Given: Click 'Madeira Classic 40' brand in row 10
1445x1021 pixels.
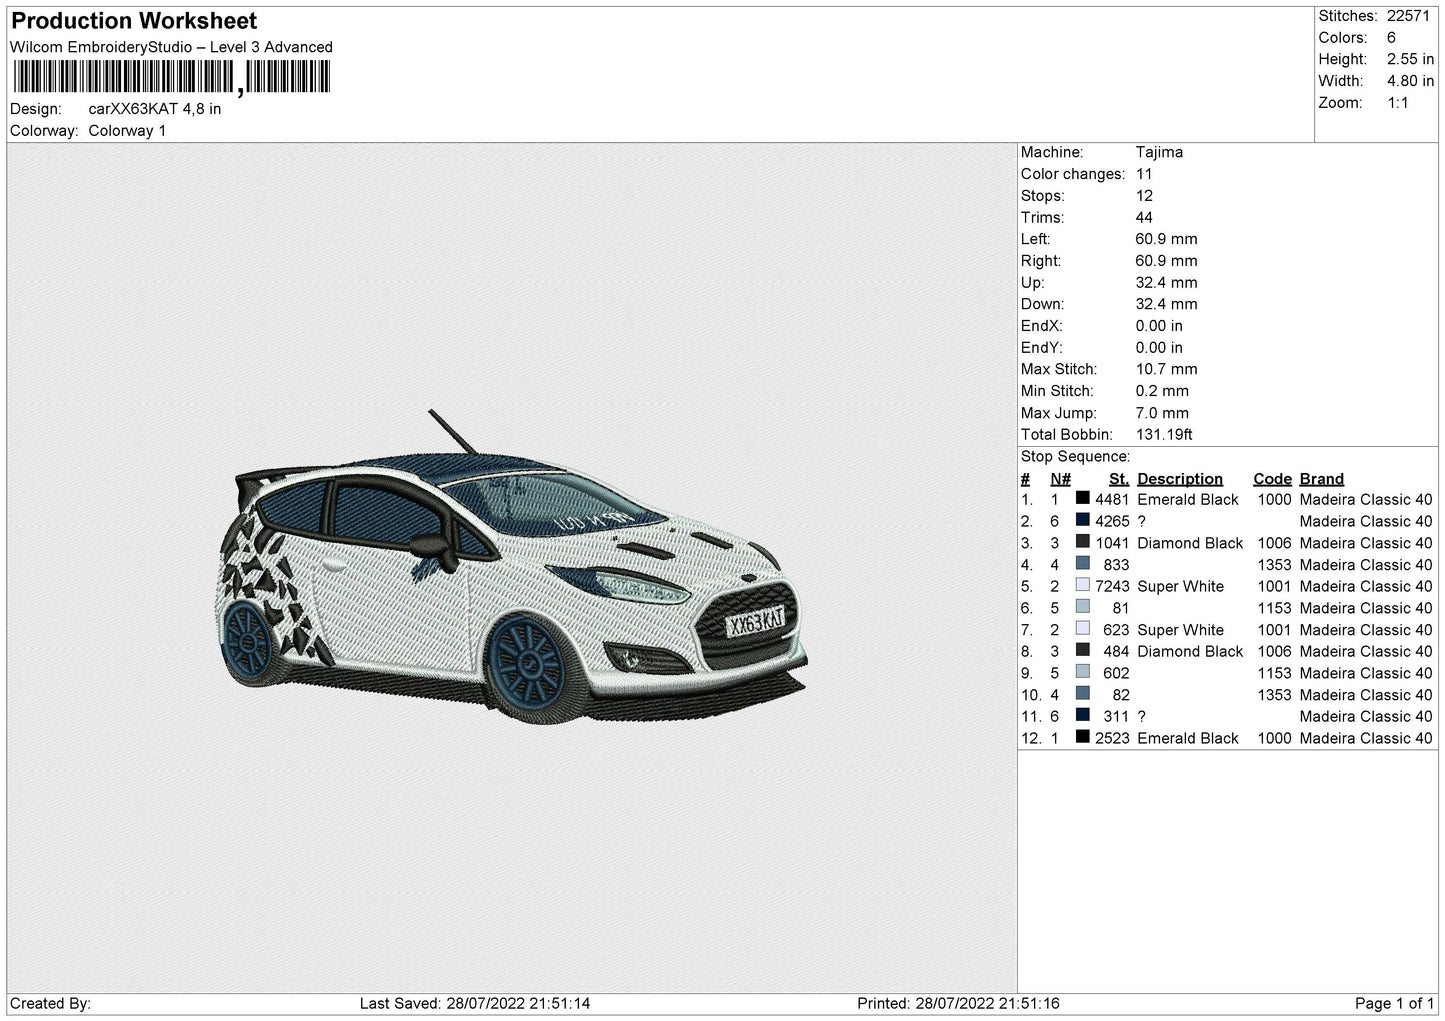Looking at the screenshot, I should pos(1366,695).
